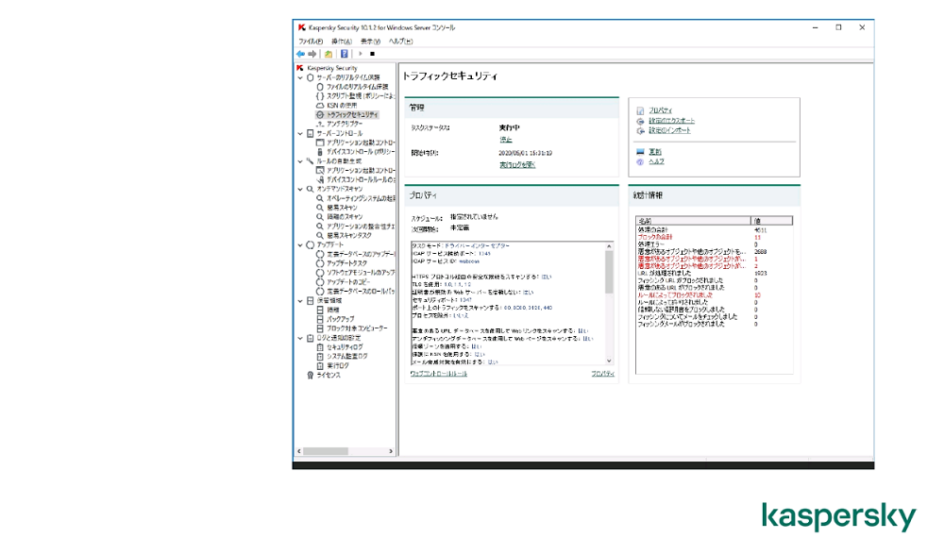Click プロパティ link below the settings list

tap(603, 374)
